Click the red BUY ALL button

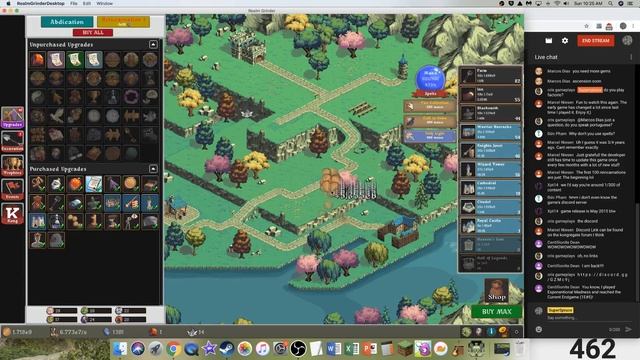[x=93, y=33]
